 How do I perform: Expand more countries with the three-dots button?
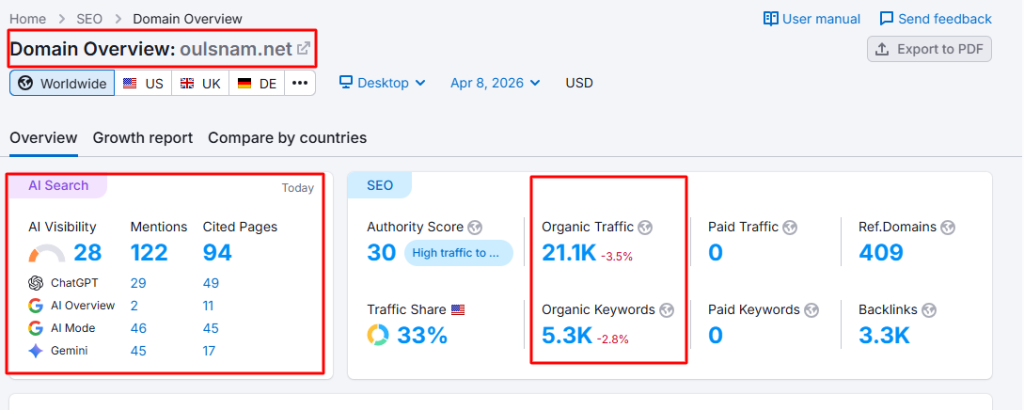300,83
